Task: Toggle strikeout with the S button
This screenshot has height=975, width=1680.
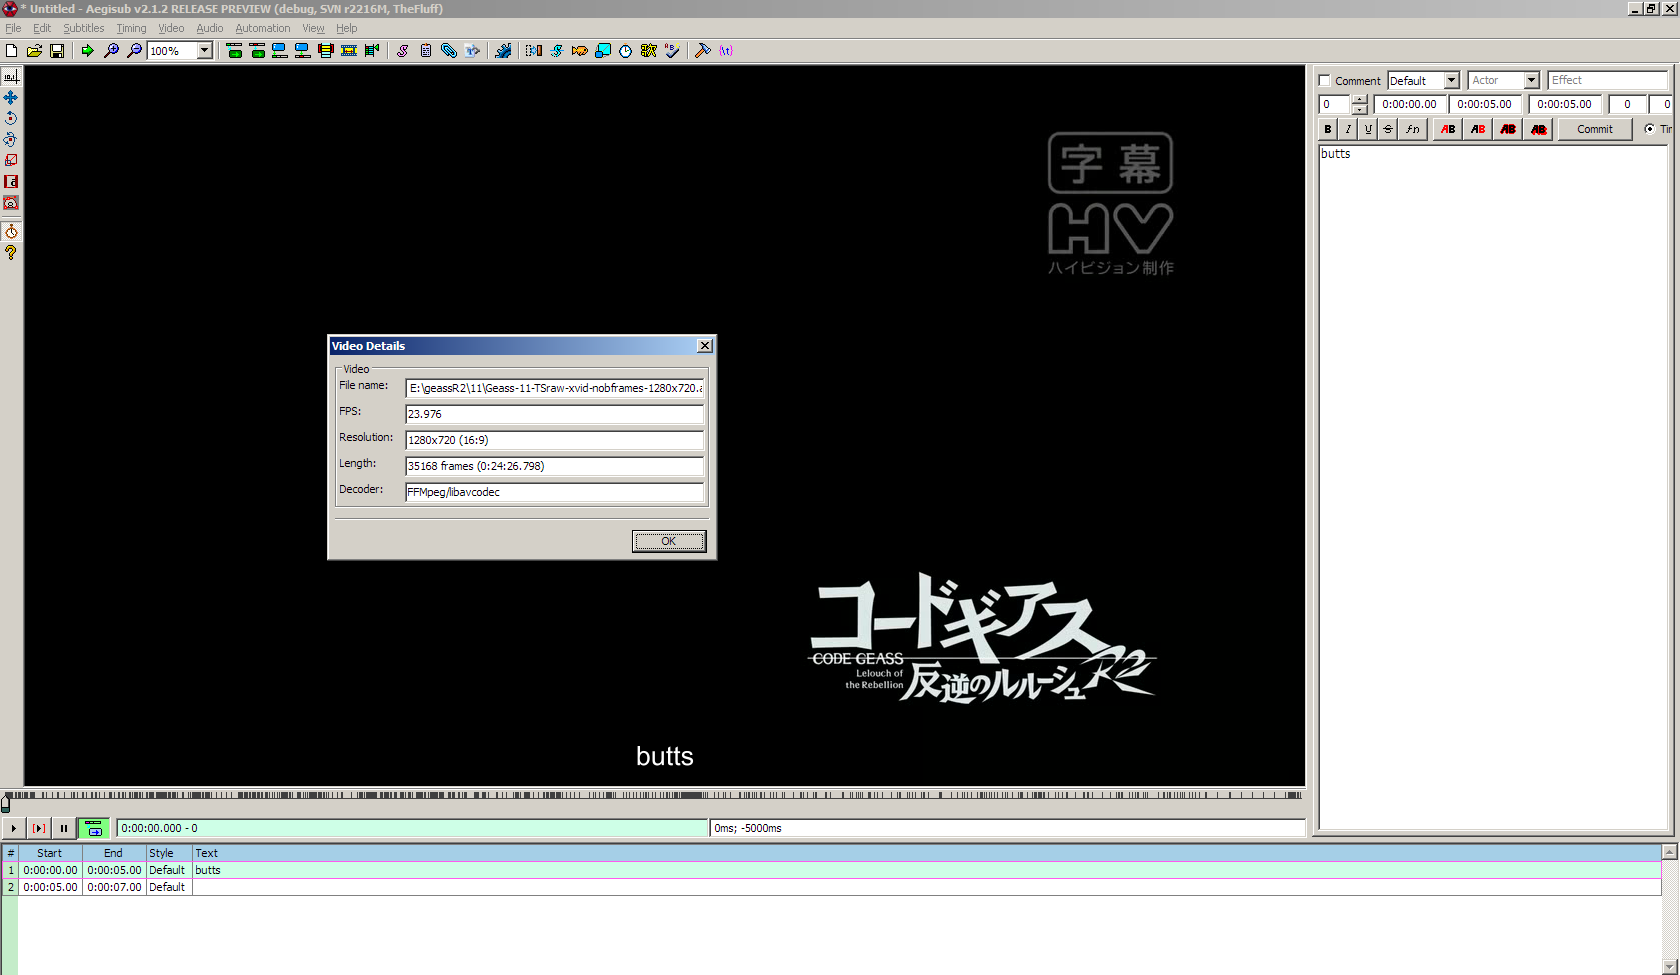Action: tap(1388, 129)
